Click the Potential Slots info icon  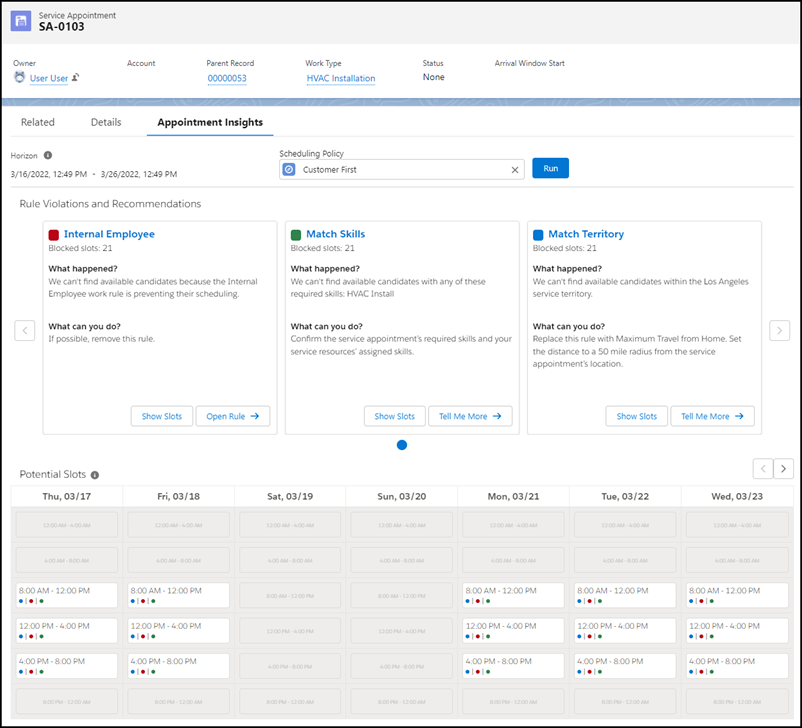click(x=95, y=476)
